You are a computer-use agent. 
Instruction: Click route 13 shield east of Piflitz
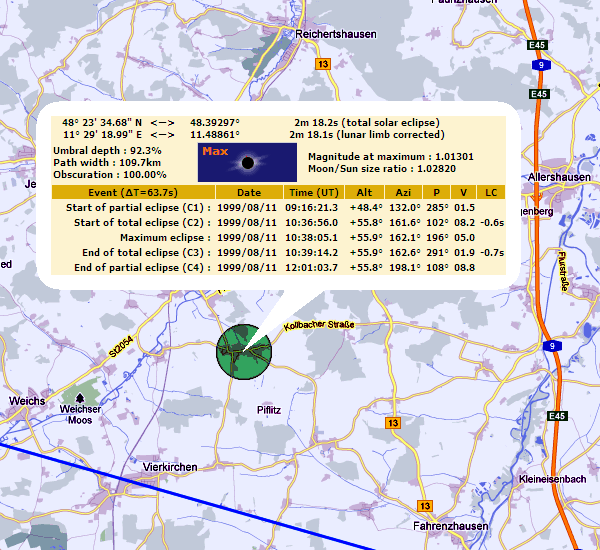(389, 424)
